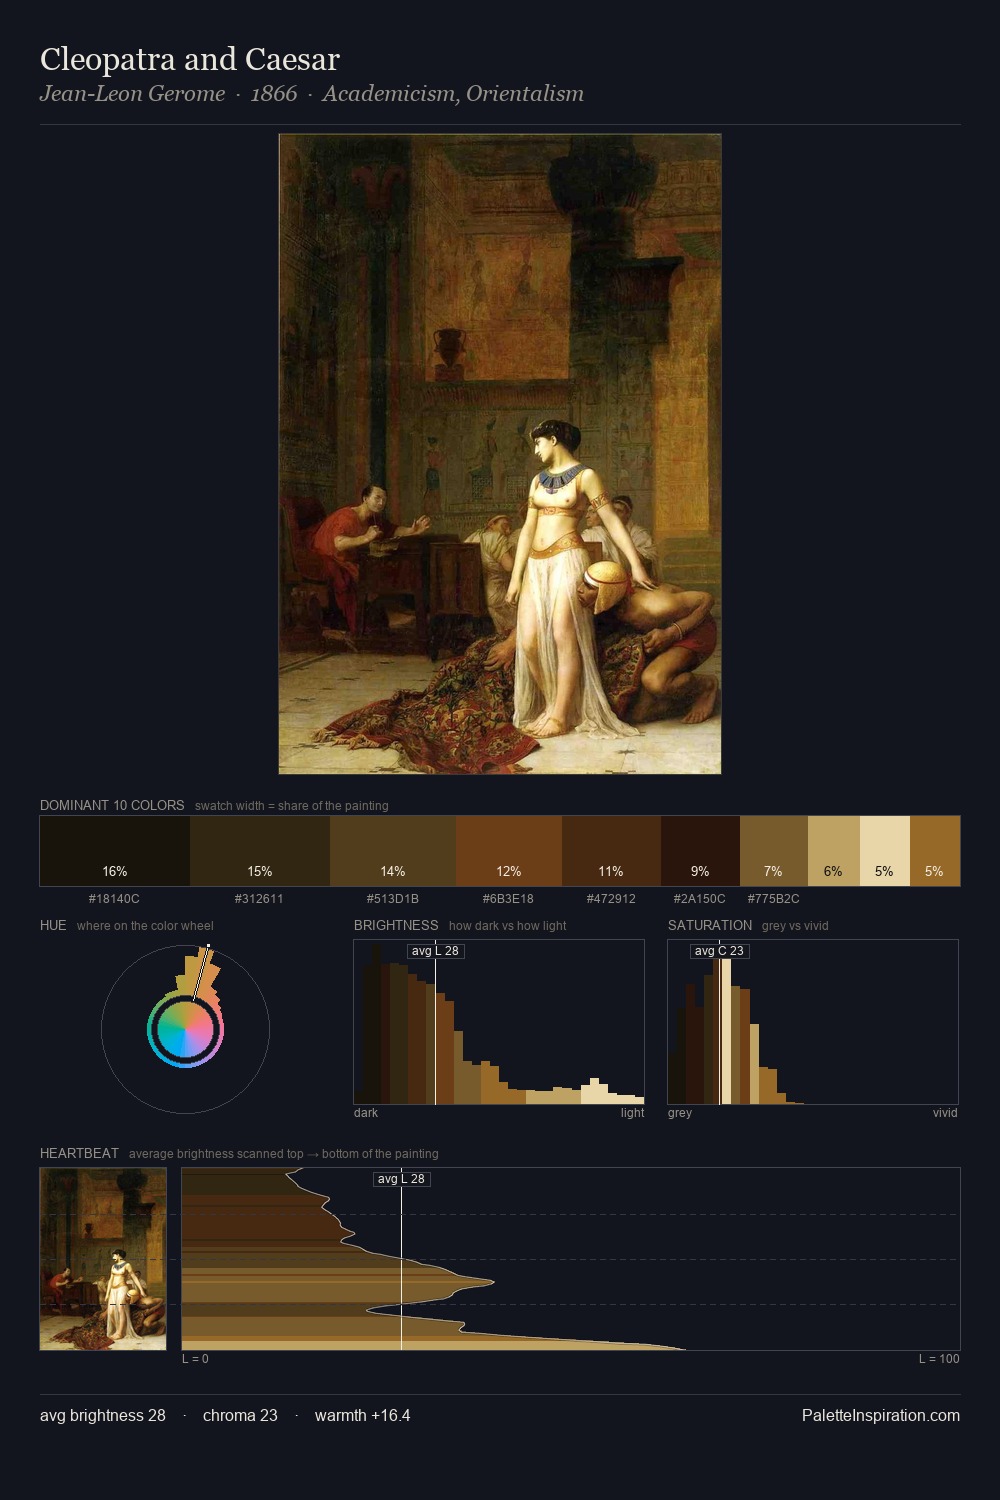
Task: Click the HUE section heading
Action: point(53,926)
